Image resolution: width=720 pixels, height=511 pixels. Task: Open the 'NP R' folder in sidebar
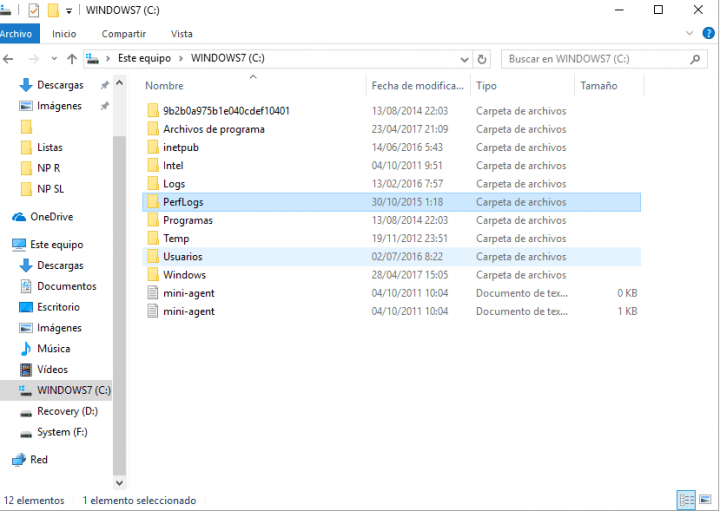(x=48, y=168)
